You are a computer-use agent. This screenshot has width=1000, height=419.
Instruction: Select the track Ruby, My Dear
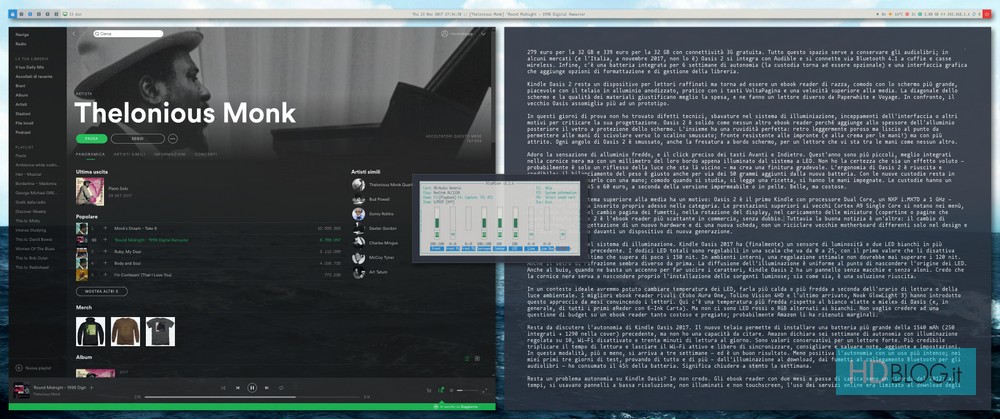[x=126, y=251]
